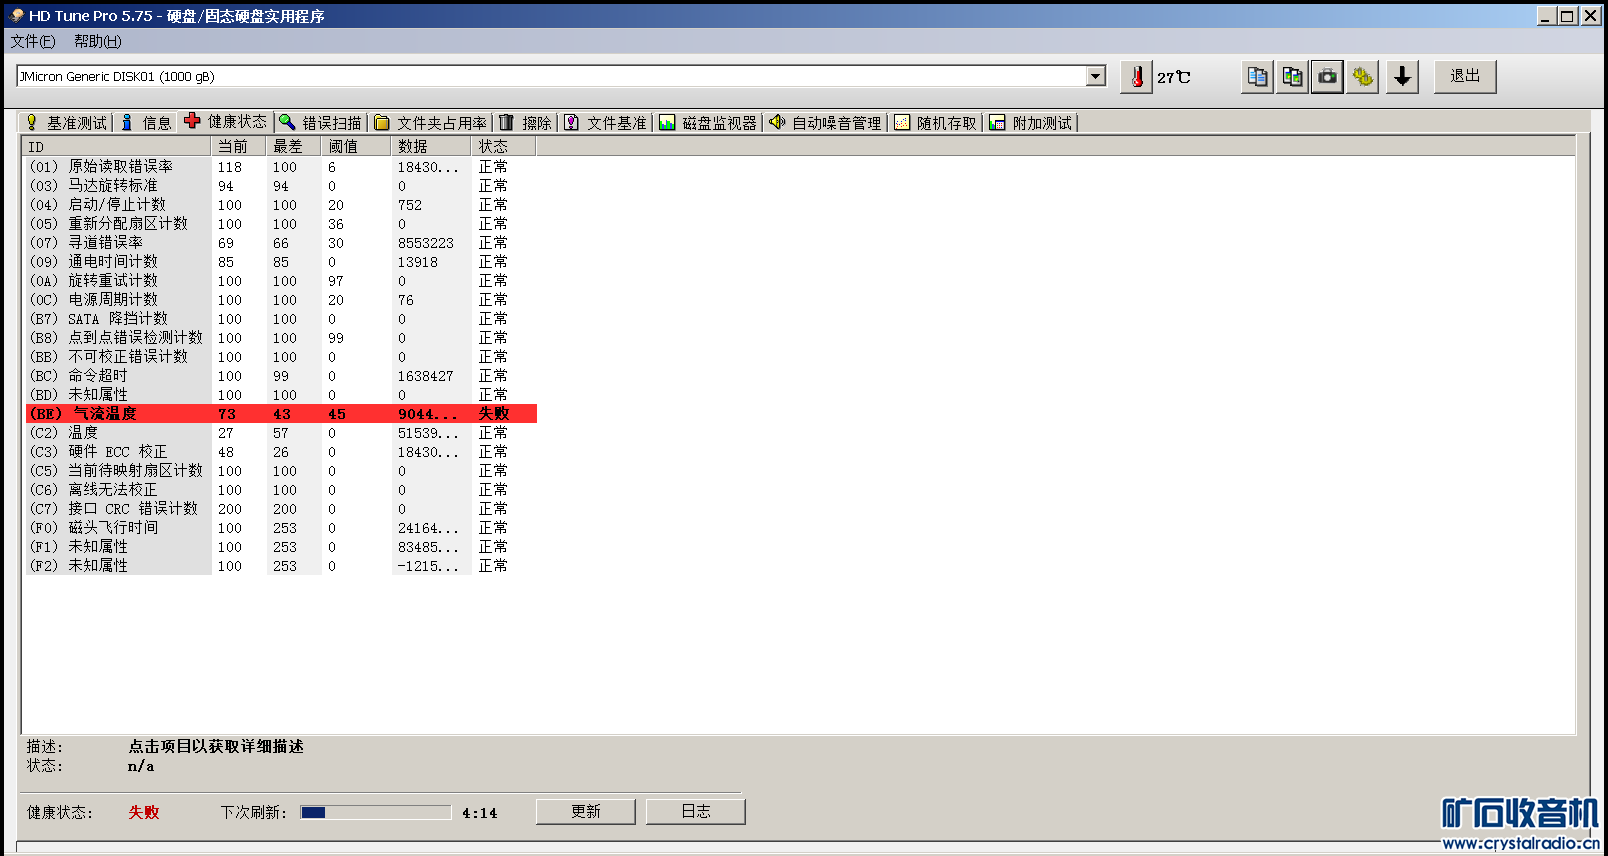Click the 更新 button
This screenshot has width=1608, height=856.
[586, 812]
